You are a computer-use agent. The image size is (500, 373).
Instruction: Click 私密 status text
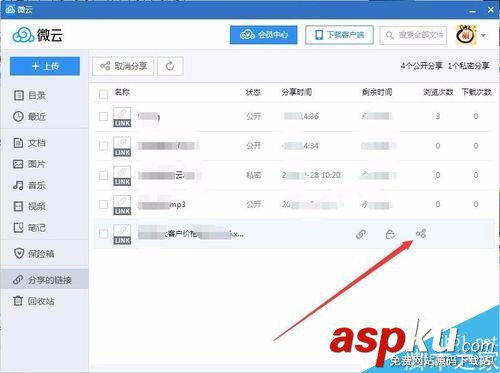point(253,175)
